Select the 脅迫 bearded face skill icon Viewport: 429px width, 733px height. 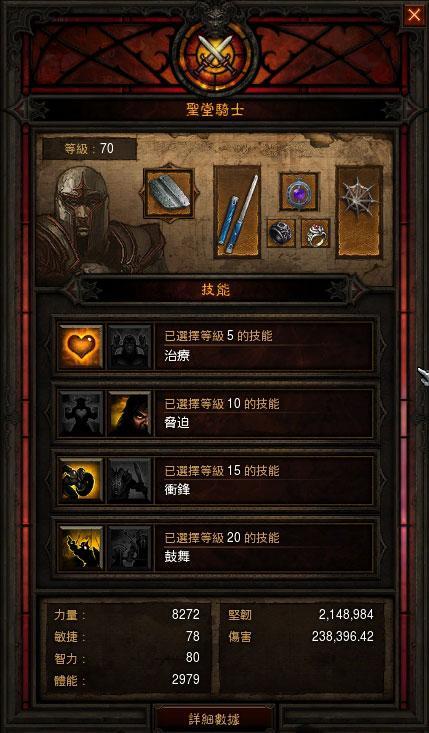[130, 414]
